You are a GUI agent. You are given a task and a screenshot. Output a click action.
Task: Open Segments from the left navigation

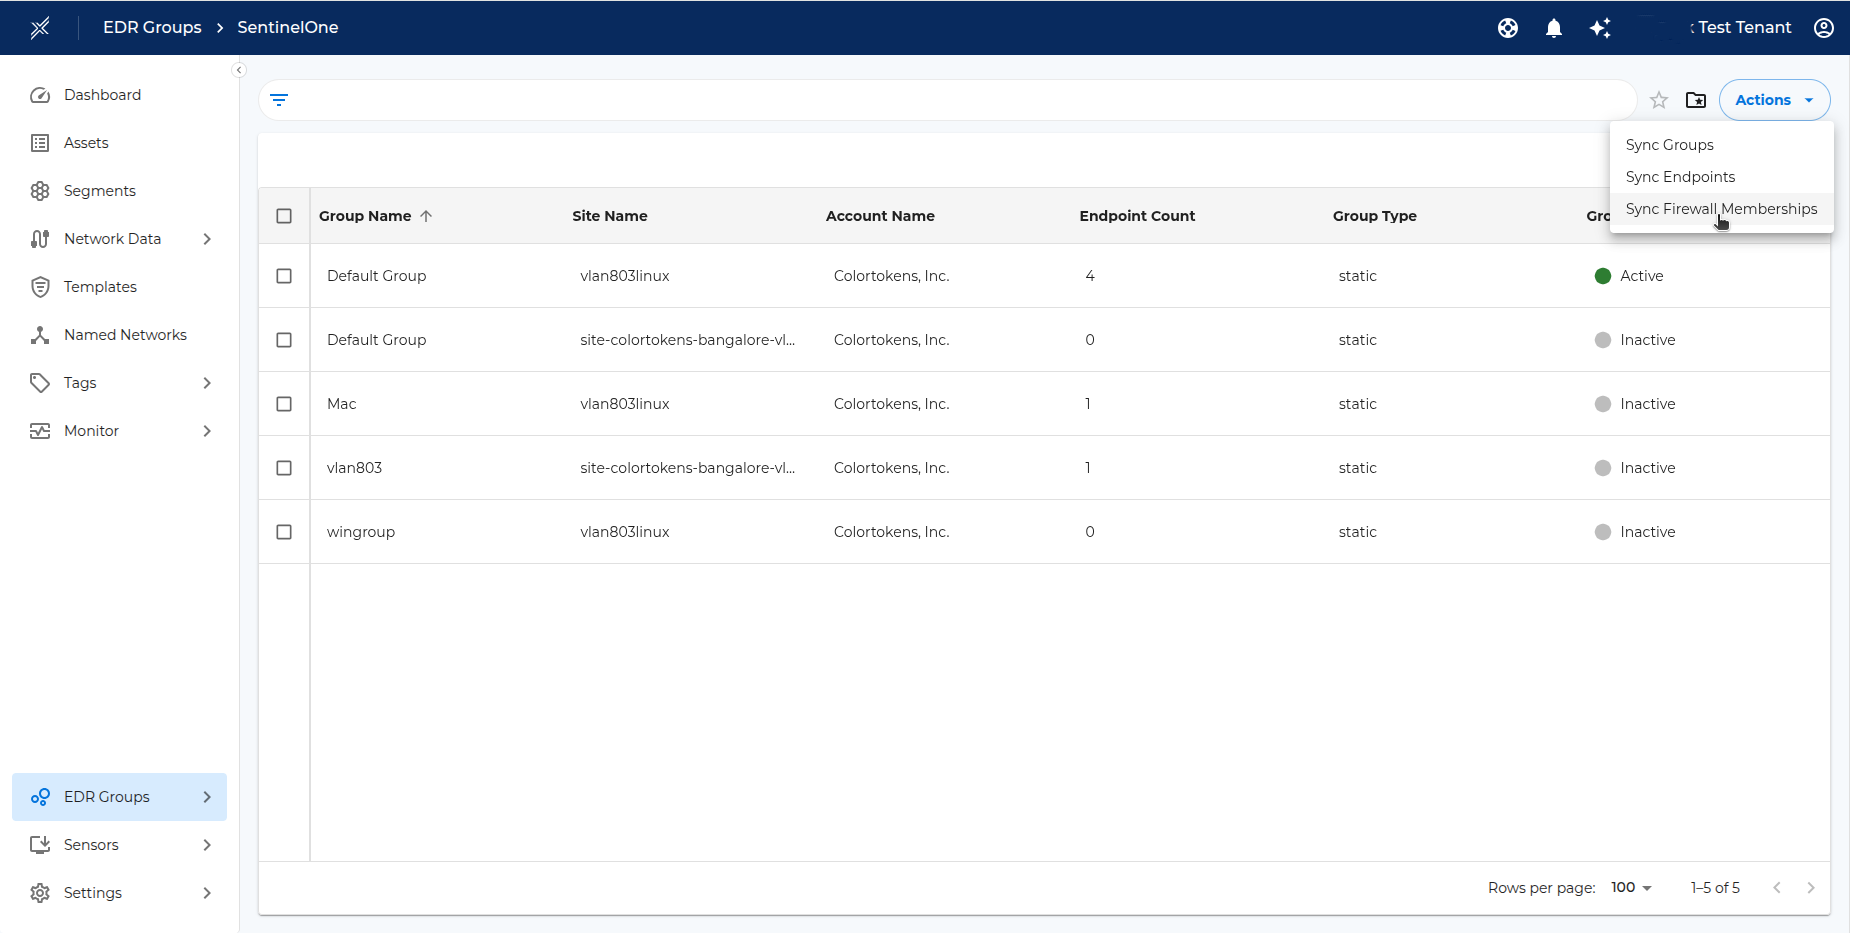point(99,190)
